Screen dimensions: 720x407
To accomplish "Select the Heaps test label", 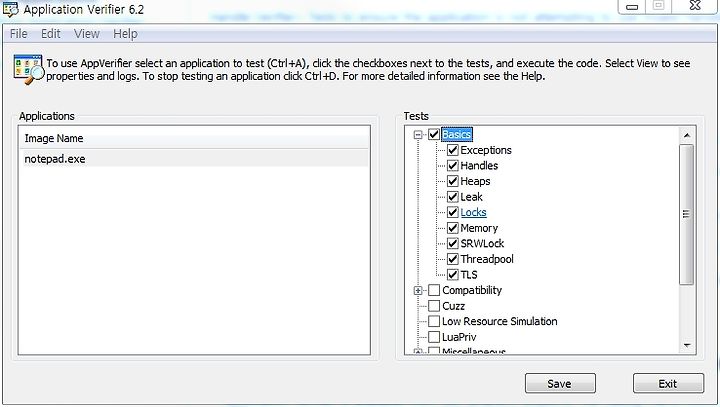I will tap(475, 181).
